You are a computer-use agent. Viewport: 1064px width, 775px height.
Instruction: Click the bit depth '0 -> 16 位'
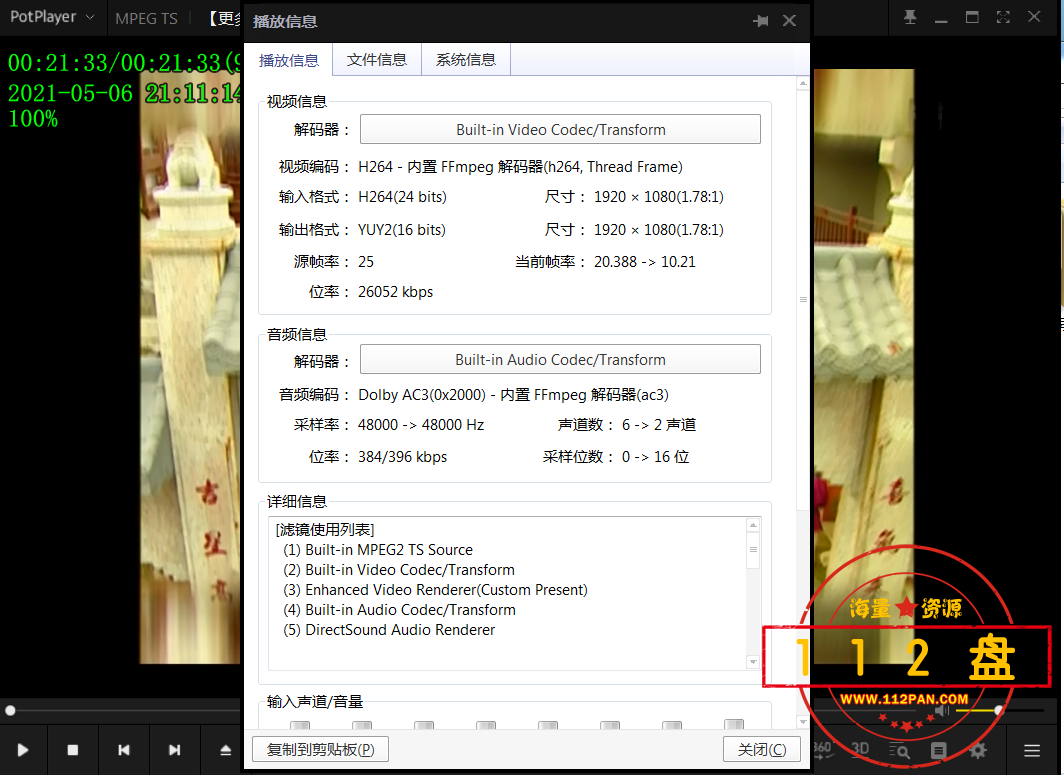coord(656,457)
